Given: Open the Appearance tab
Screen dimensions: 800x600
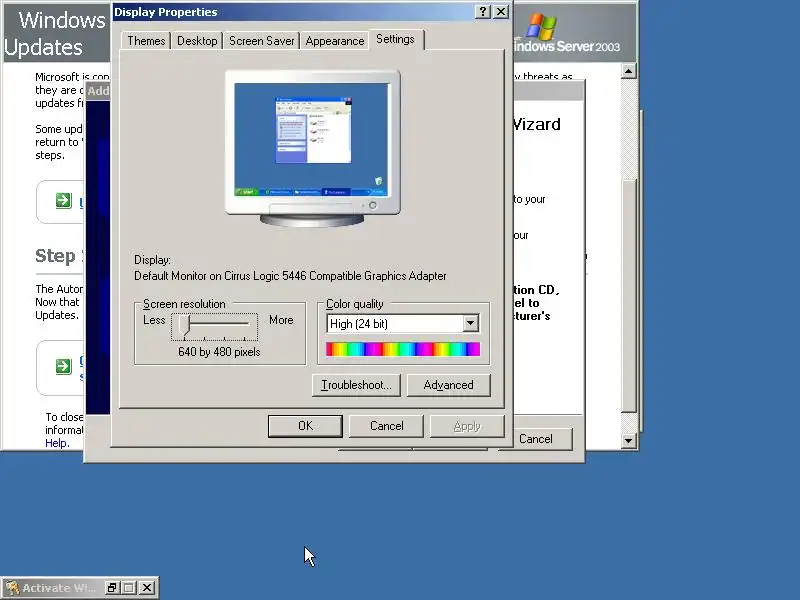Looking at the screenshot, I should coord(335,41).
